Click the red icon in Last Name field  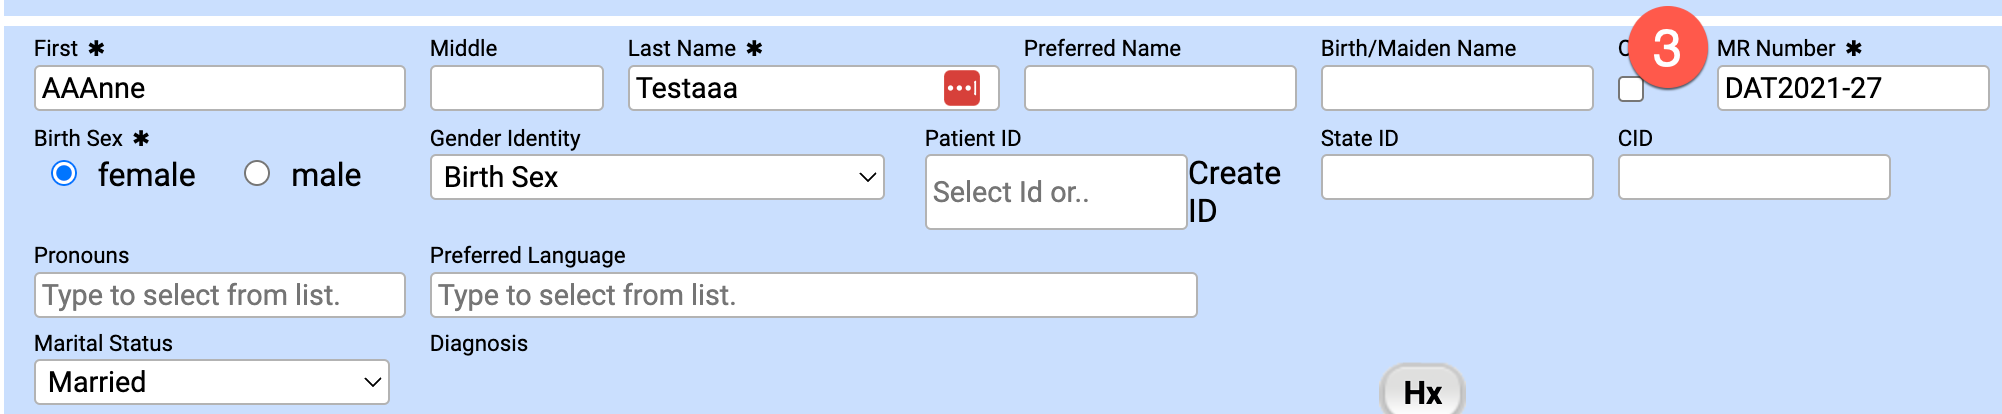pos(961,88)
